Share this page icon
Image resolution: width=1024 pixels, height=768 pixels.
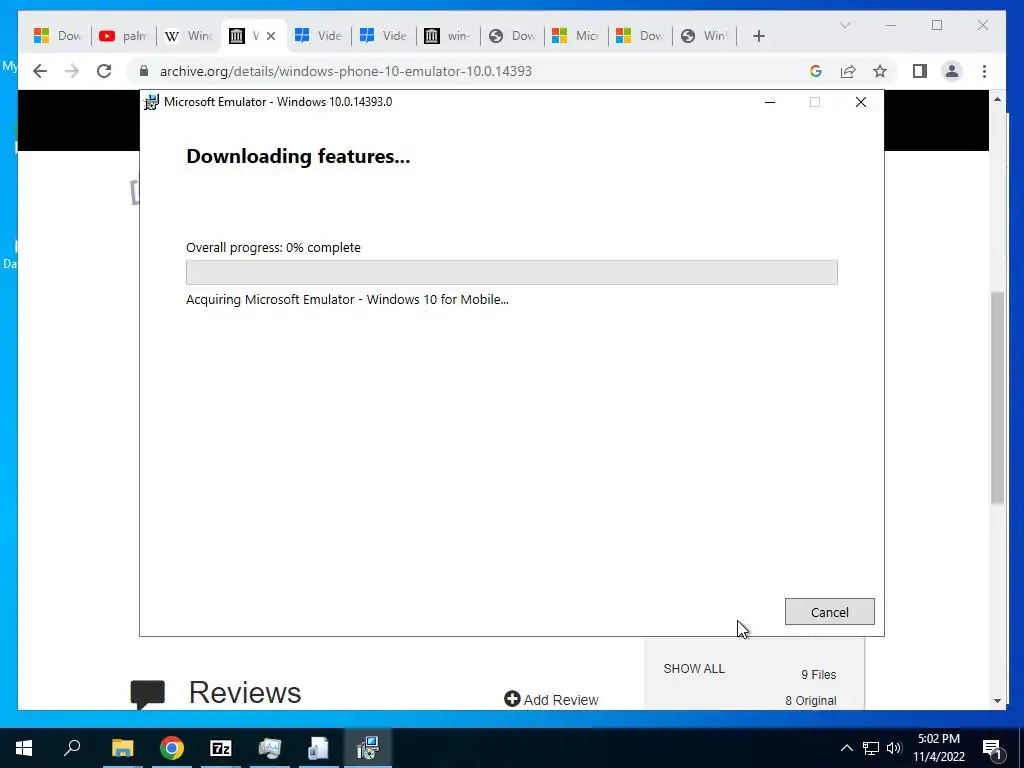click(848, 71)
